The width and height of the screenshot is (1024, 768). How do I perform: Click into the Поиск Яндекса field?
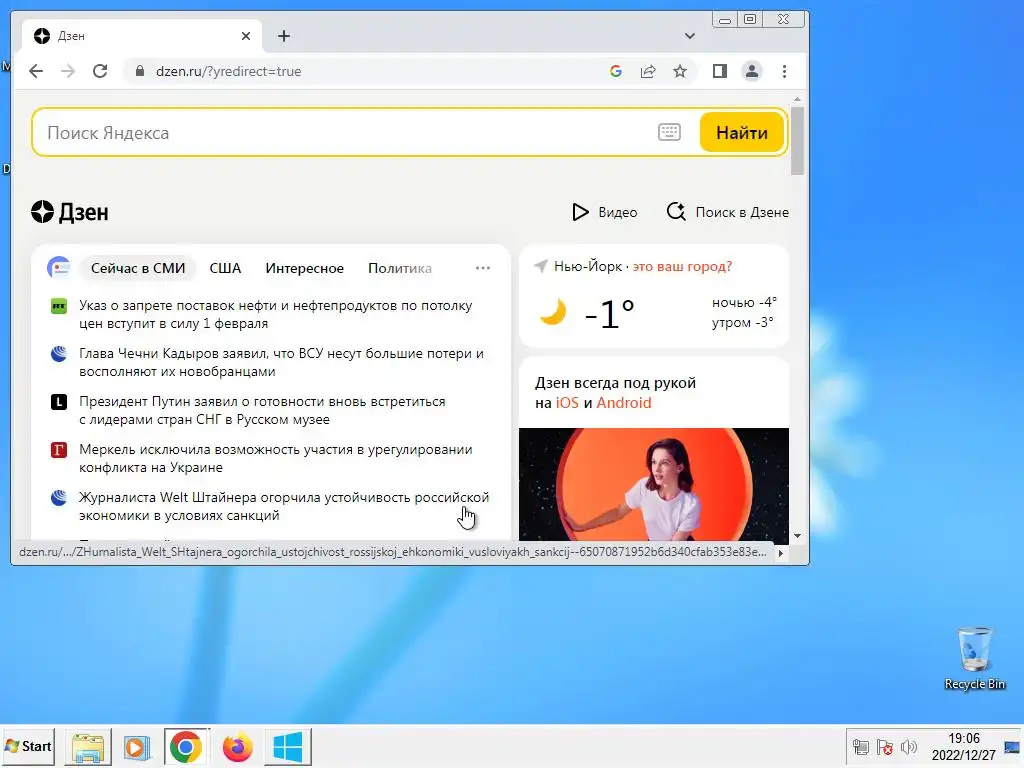click(x=346, y=133)
